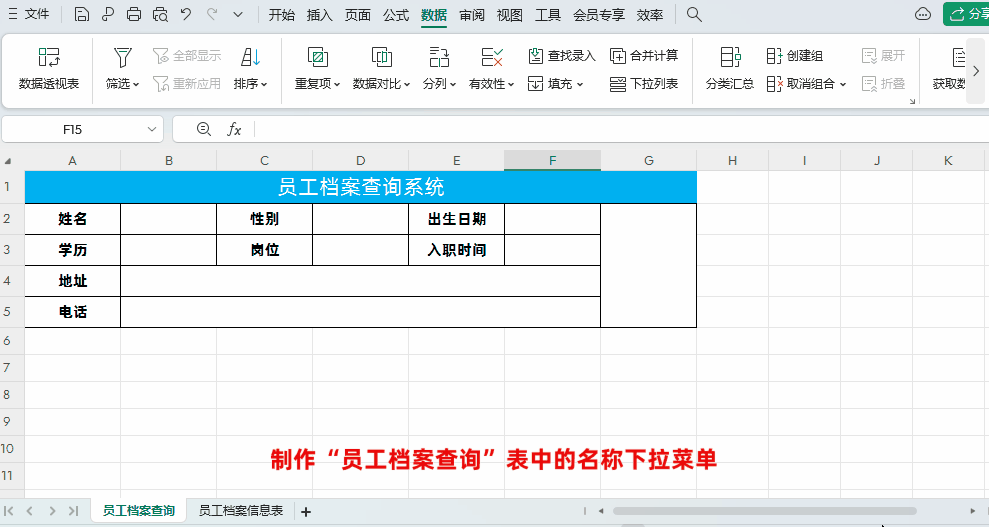Switch to the 审阅 ribbon tab
The height and width of the screenshot is (527, 989).
pyautogui.click(x=472, y=14)
